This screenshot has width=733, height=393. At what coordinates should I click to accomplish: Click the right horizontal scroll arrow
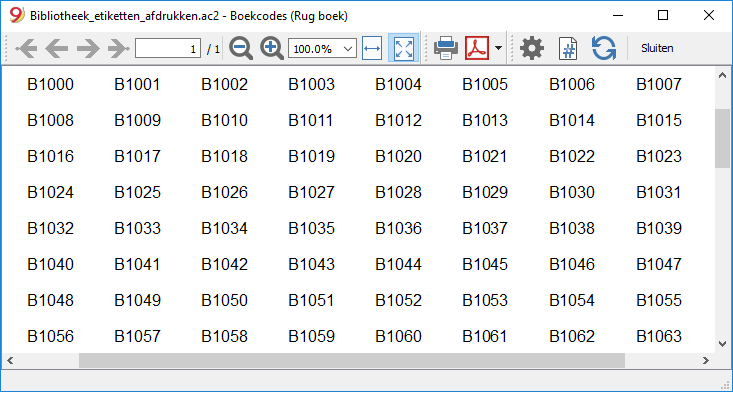[x=706, y=360]
